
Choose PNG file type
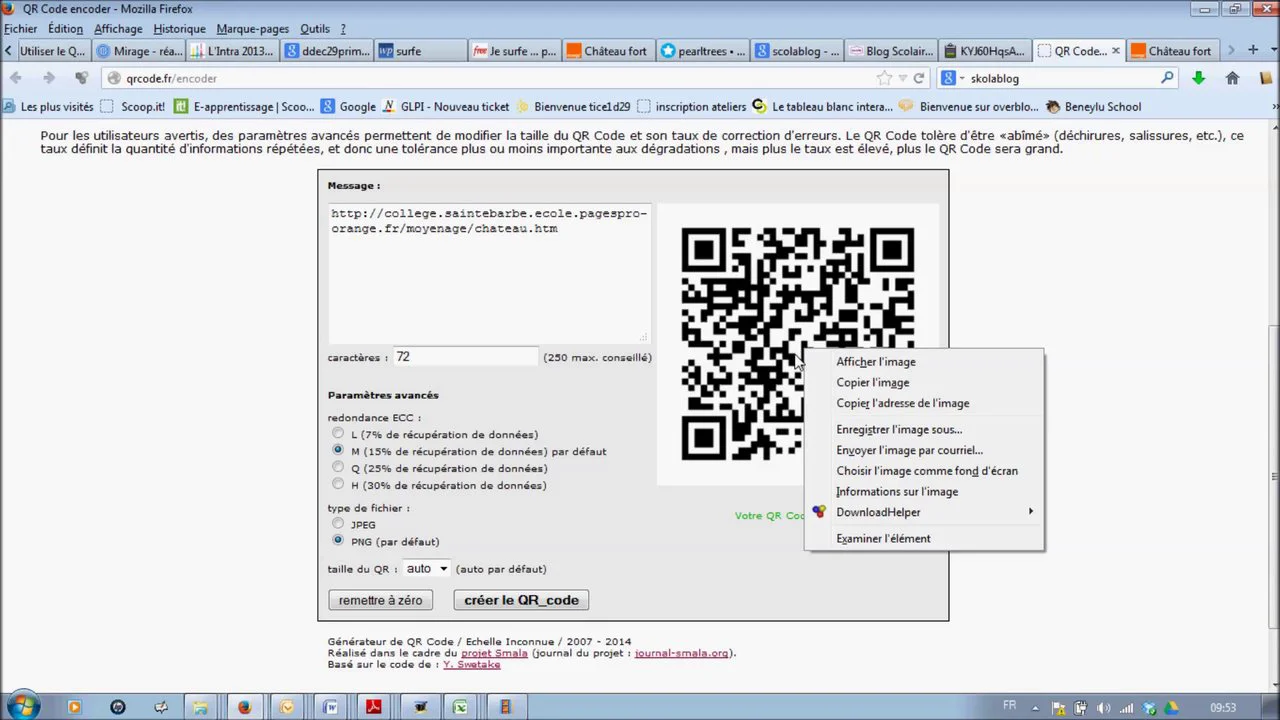(x=338, y=541)
